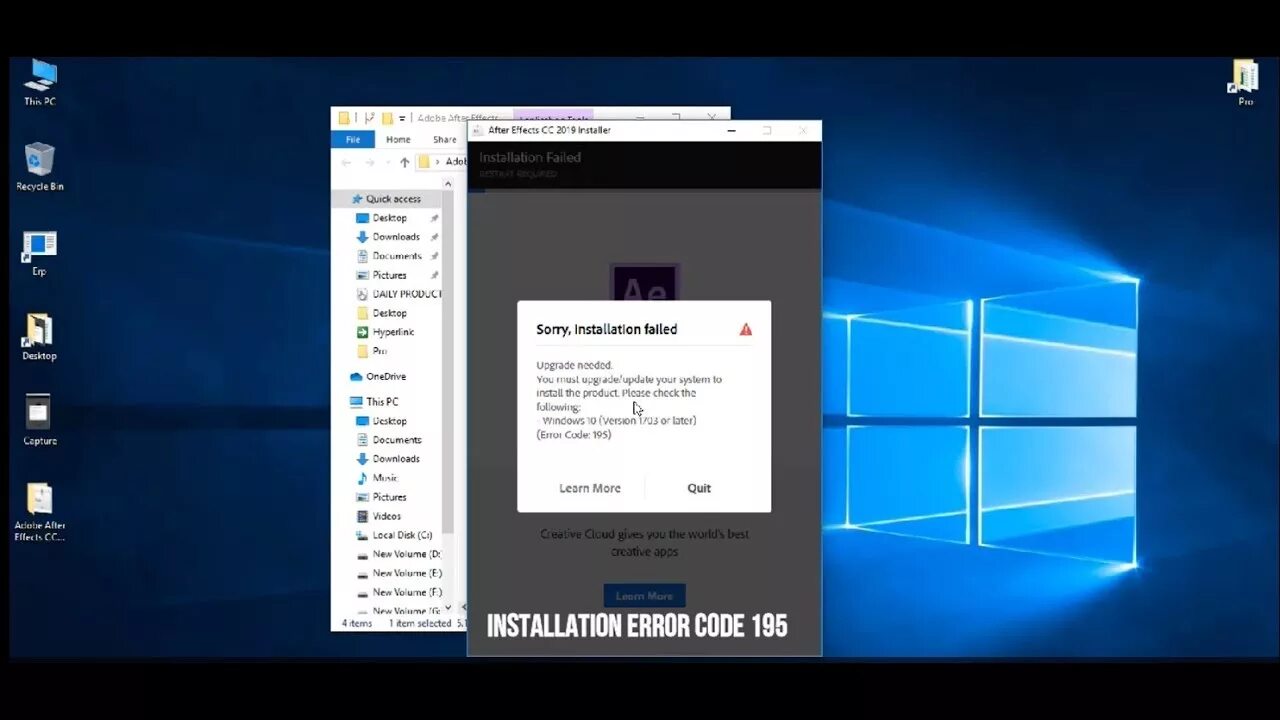Click the pin icon beside Pictures
This screenshot has height=720, width=1280.
[434, 275]
